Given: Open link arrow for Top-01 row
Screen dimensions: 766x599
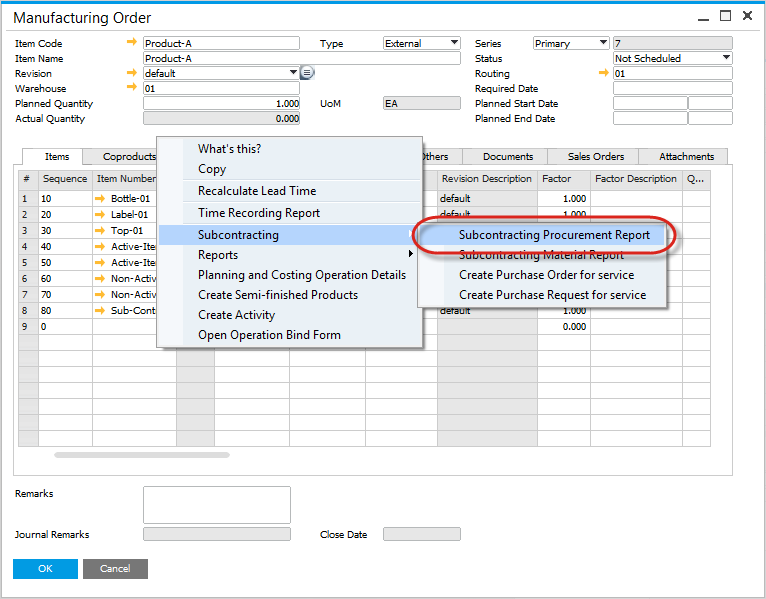Looking at the screenshot, I should pyautogui.click(x=100, y=231).
